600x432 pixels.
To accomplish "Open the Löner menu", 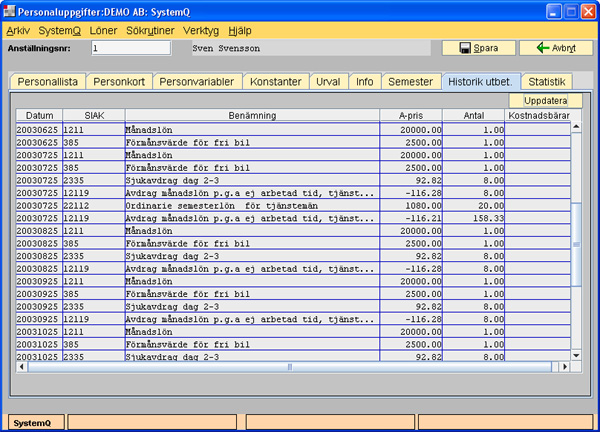I will coord(104,31).
